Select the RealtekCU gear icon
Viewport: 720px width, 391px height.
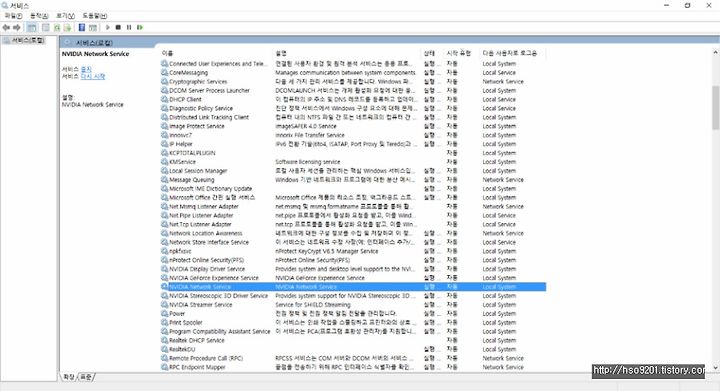tap(164, 349)
